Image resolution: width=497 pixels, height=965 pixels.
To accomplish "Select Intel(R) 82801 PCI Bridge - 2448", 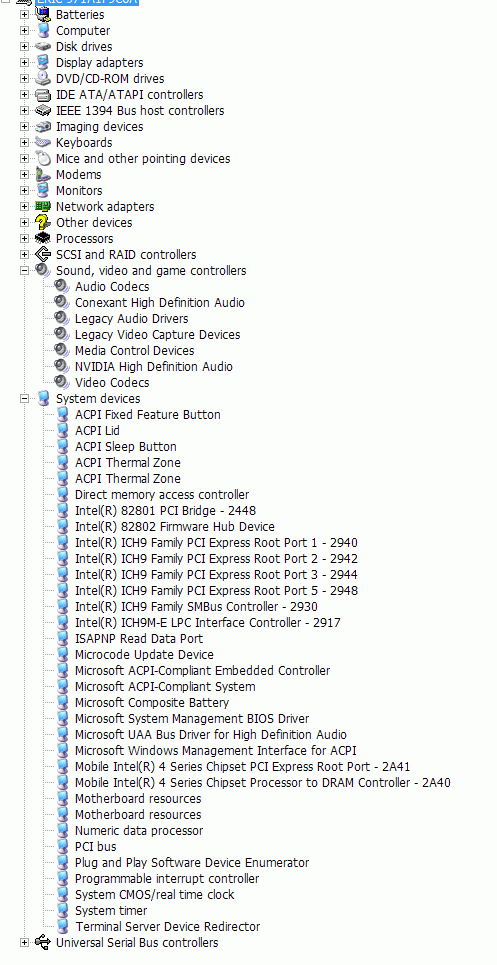I will point(165,510).
